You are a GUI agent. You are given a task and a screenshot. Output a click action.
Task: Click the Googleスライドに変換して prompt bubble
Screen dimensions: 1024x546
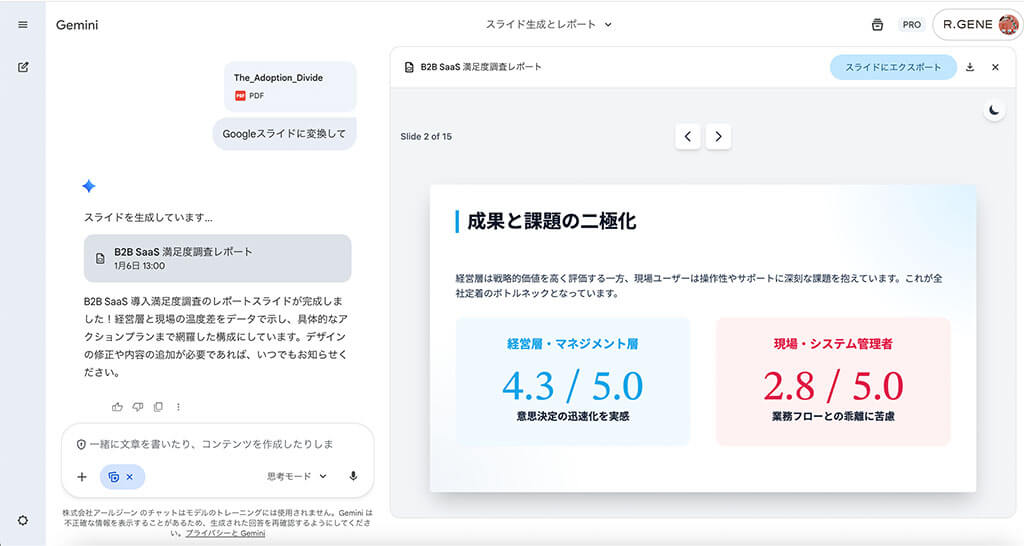click(284, 134)
